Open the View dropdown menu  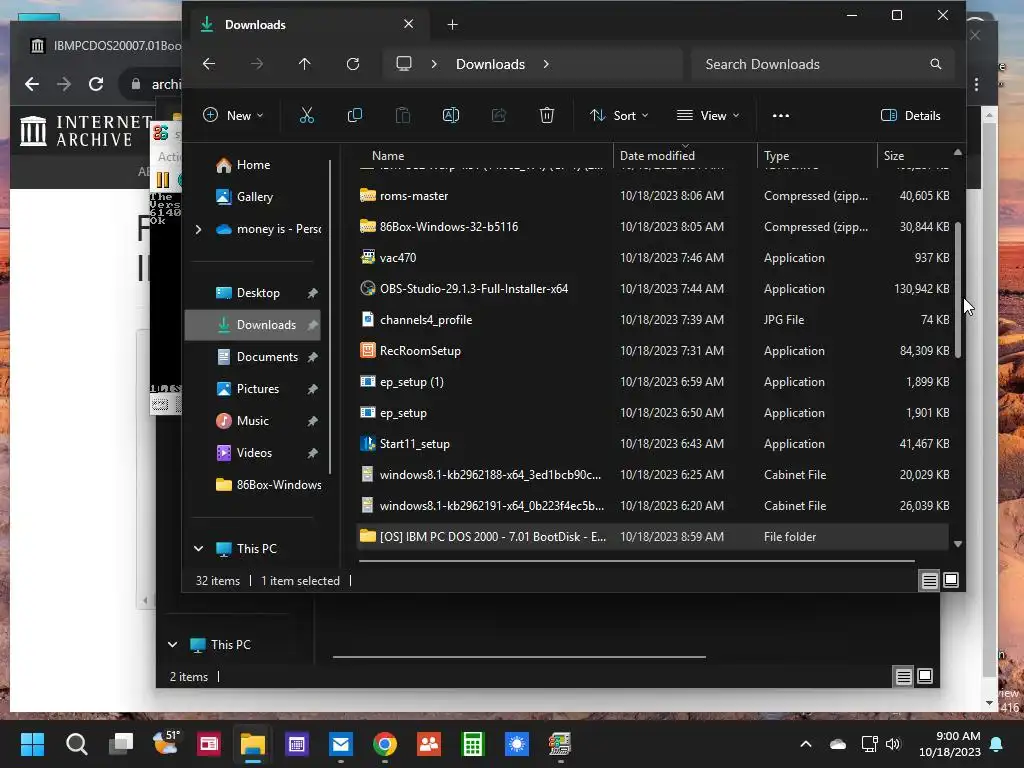tap(708, 116)
